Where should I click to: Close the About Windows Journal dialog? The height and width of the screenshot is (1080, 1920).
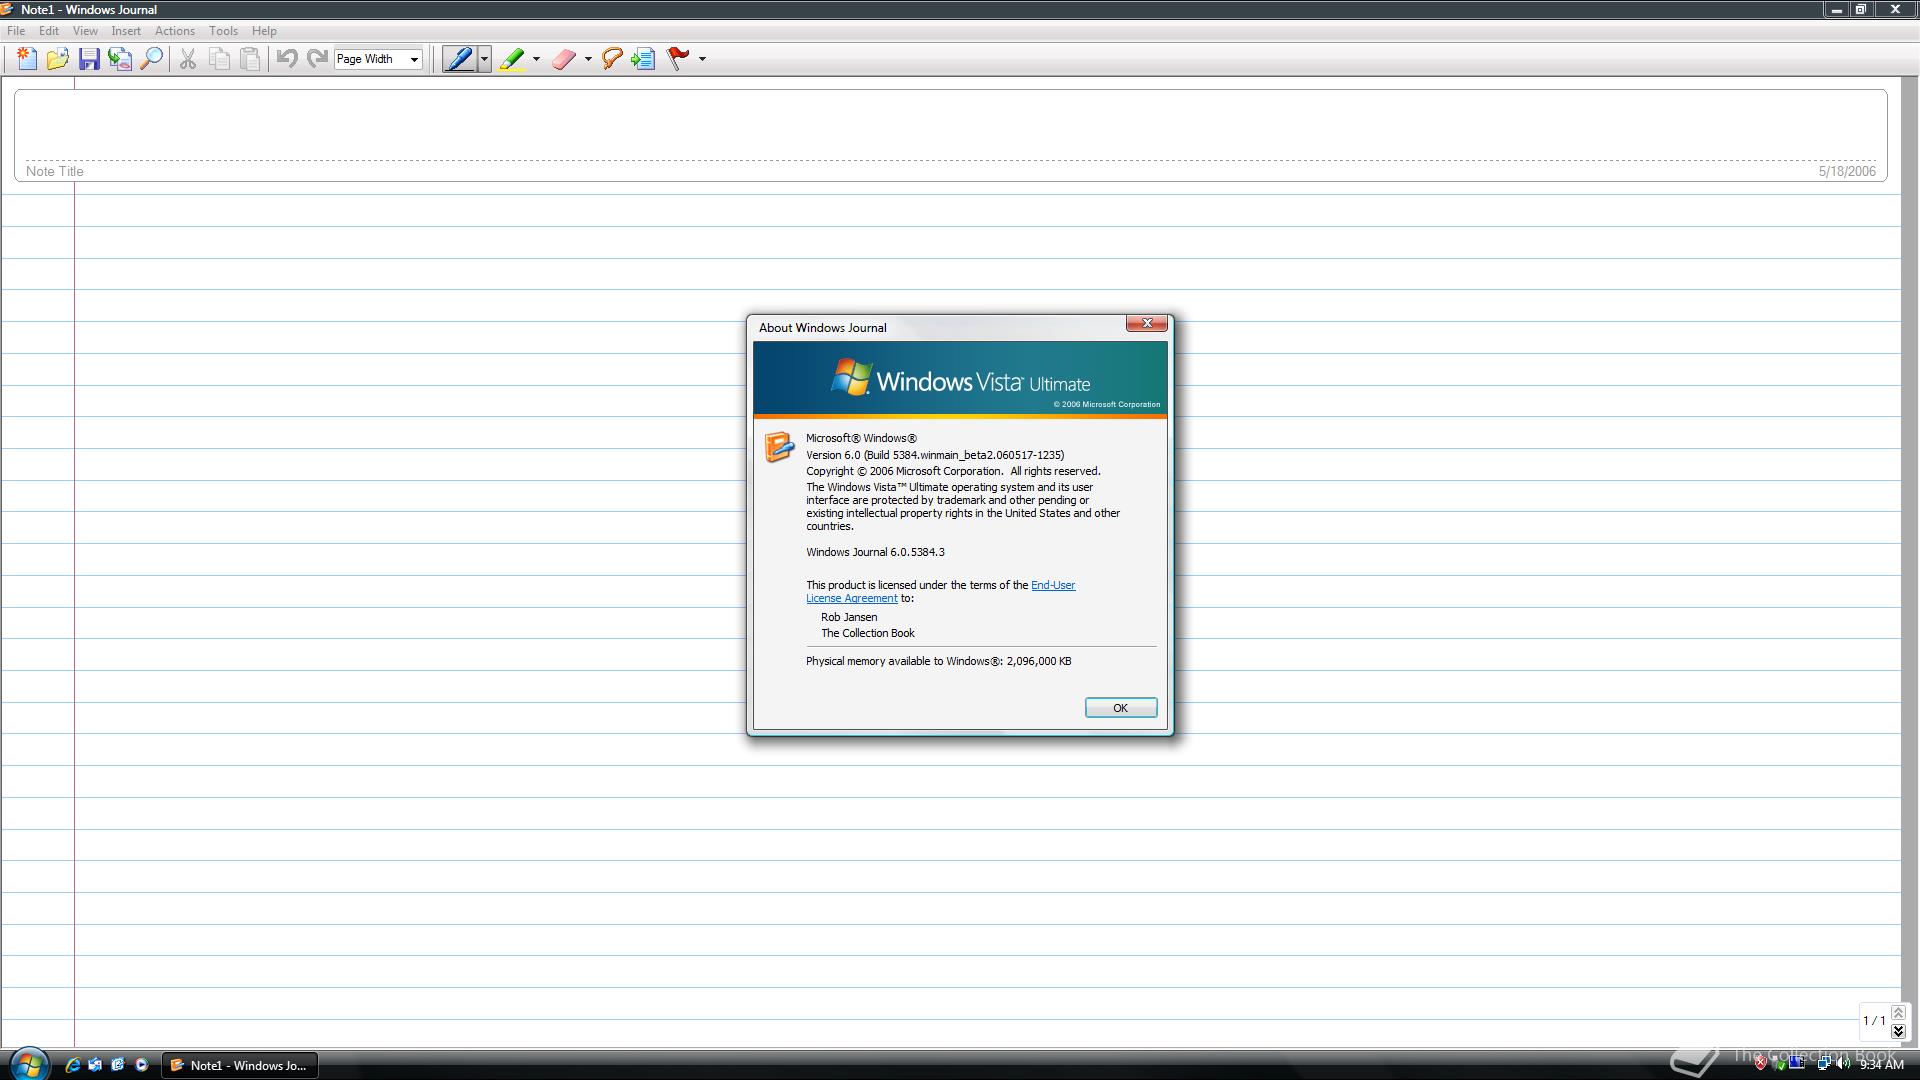click(x=1147, y=323)
